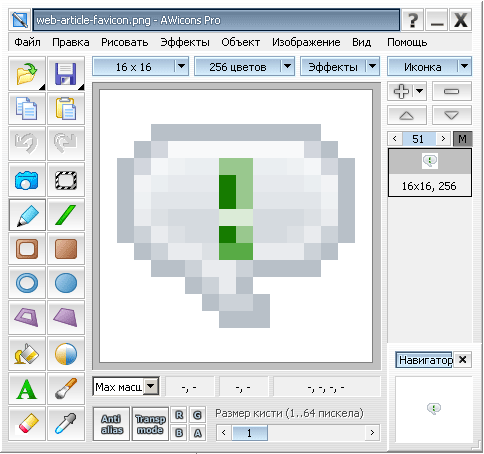
Task: Select the outlined rectangle tool
Action: (27, 249)
